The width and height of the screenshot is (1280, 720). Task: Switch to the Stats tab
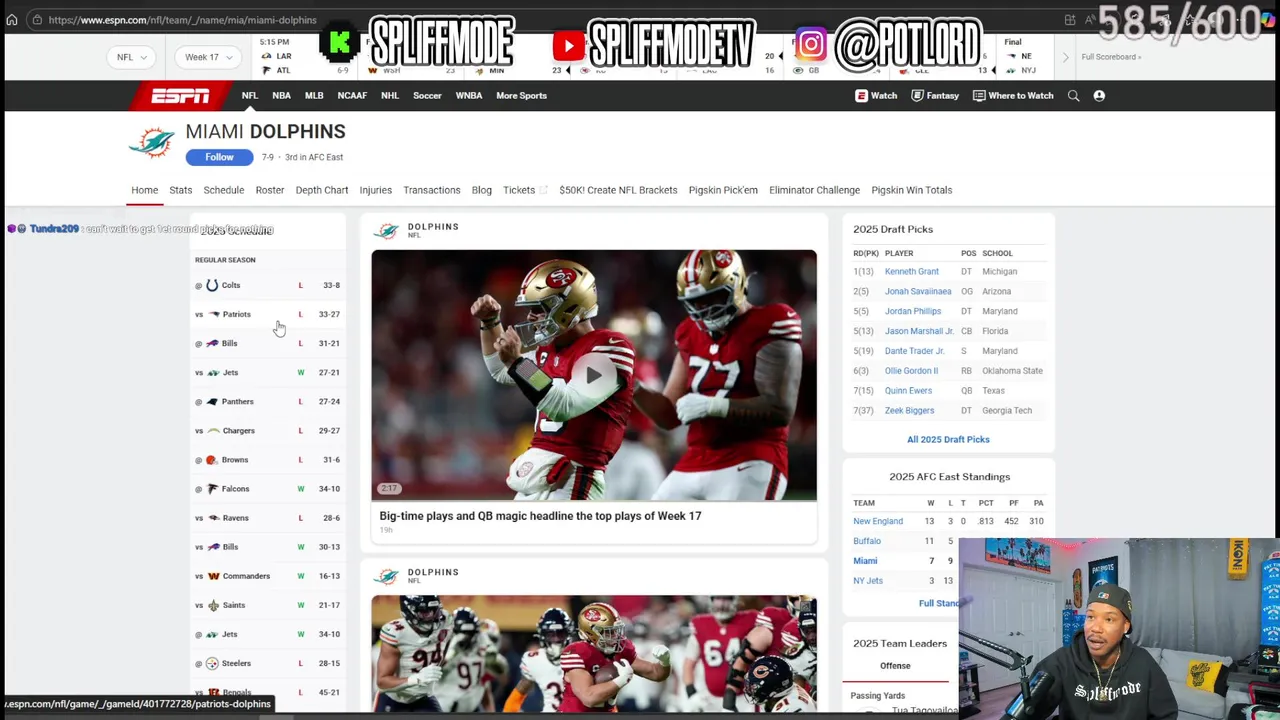[181, 190]
